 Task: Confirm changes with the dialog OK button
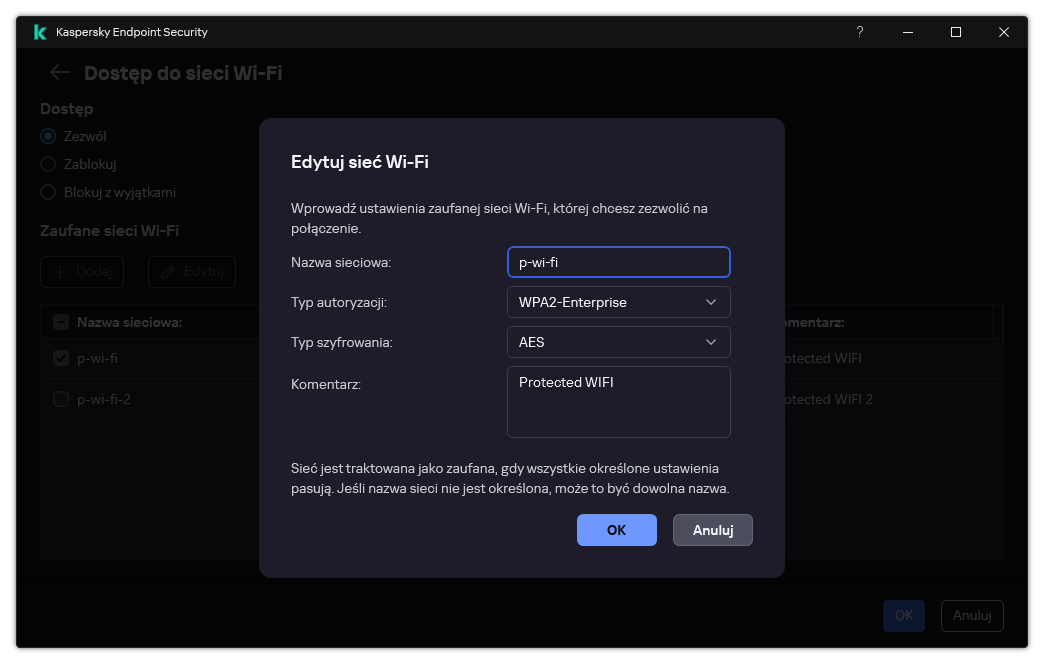(x=616, y=530)
